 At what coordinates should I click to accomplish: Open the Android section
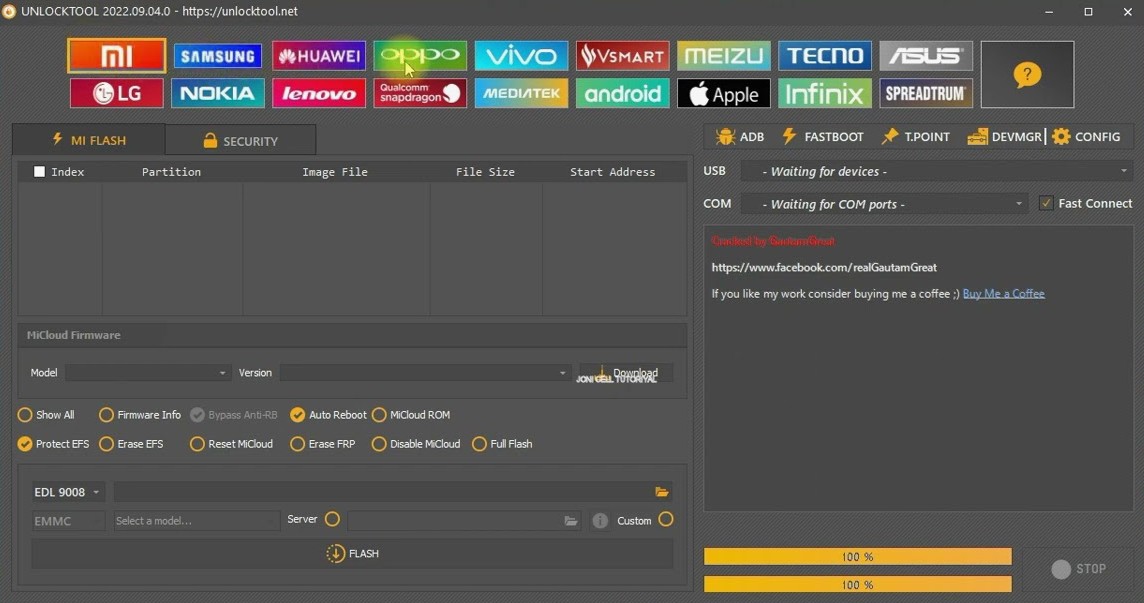click(x=622, y=93)
